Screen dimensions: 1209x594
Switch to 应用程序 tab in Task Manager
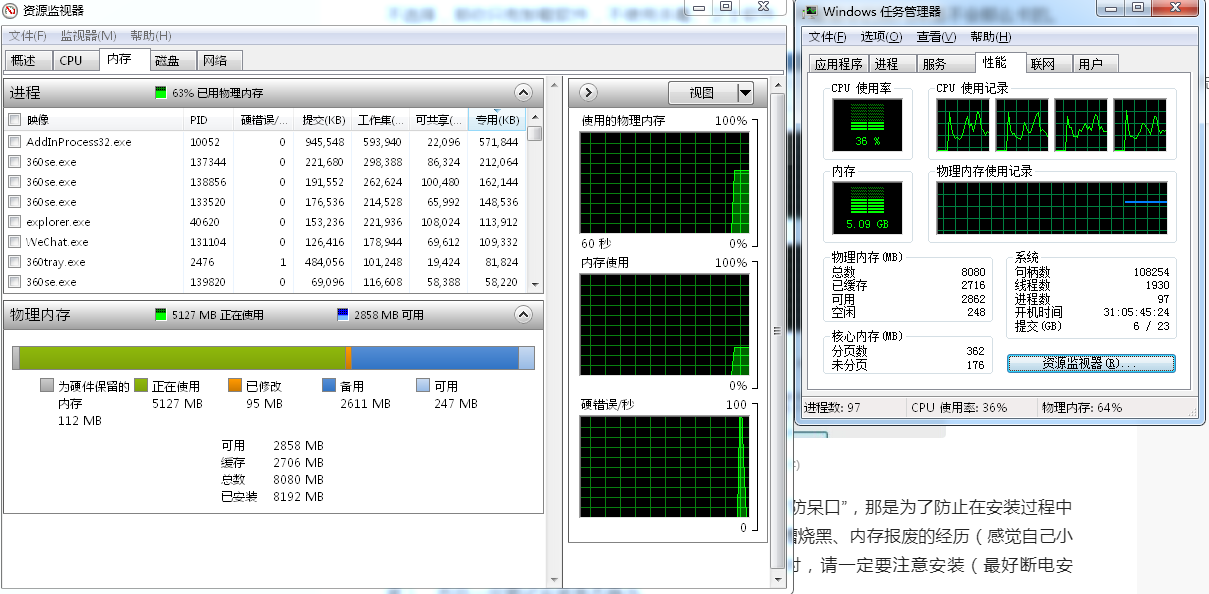pyautogui.click(x=838, y=64)
